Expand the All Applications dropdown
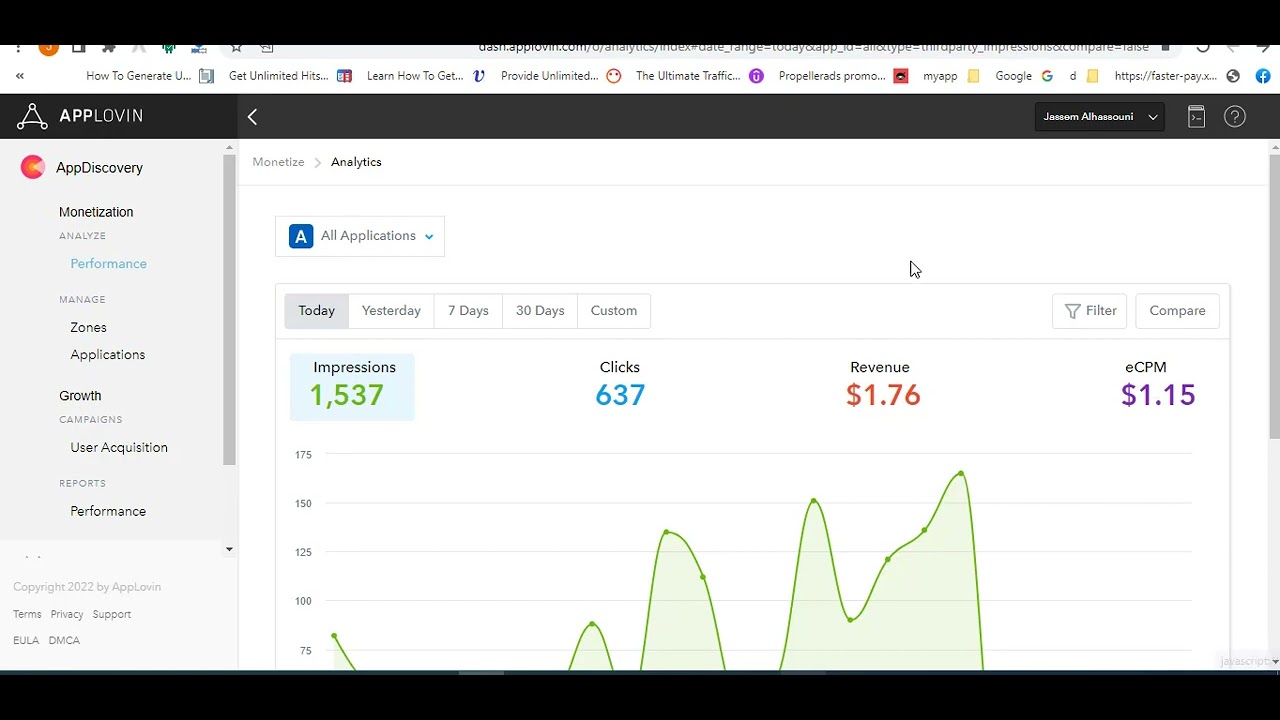1280x720 pixels. point(360,236)
